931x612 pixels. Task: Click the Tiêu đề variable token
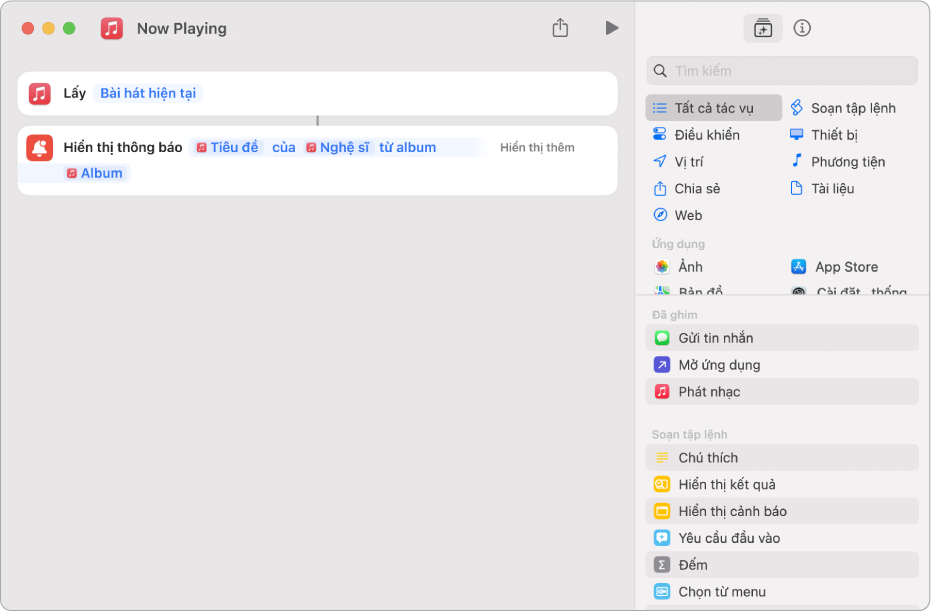tap(227, 147)
